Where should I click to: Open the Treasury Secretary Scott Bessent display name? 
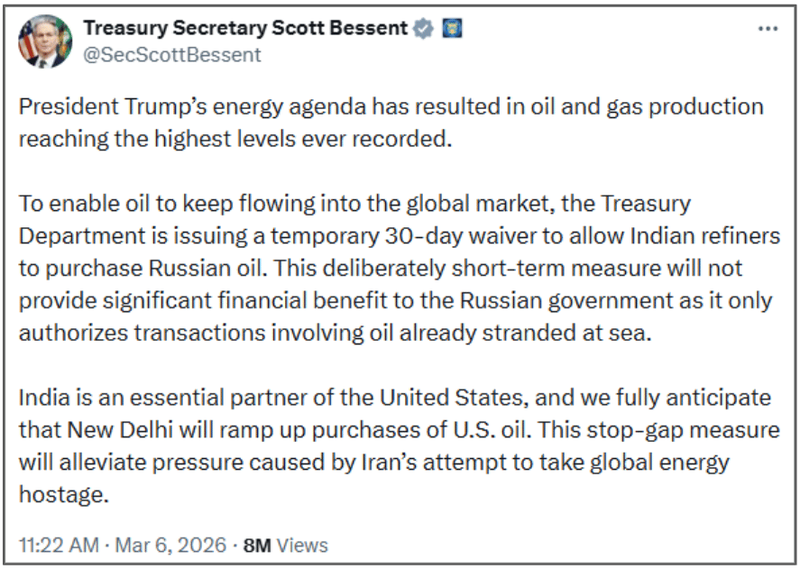[x=246, y=29]
